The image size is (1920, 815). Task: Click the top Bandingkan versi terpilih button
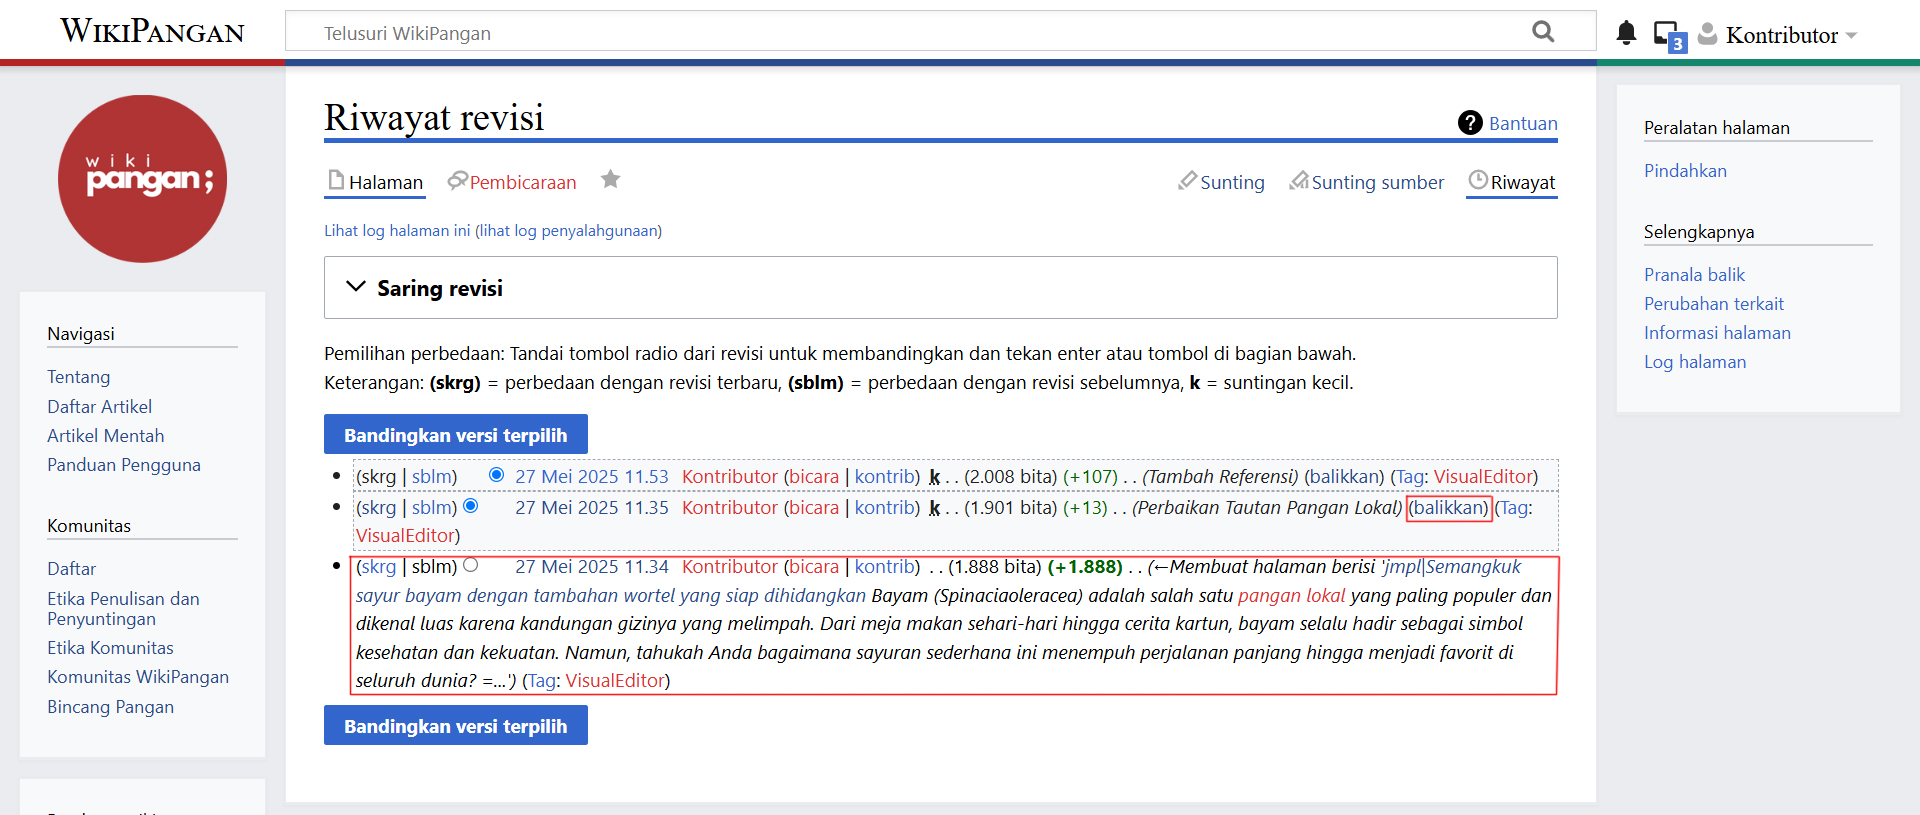[455, 435]
